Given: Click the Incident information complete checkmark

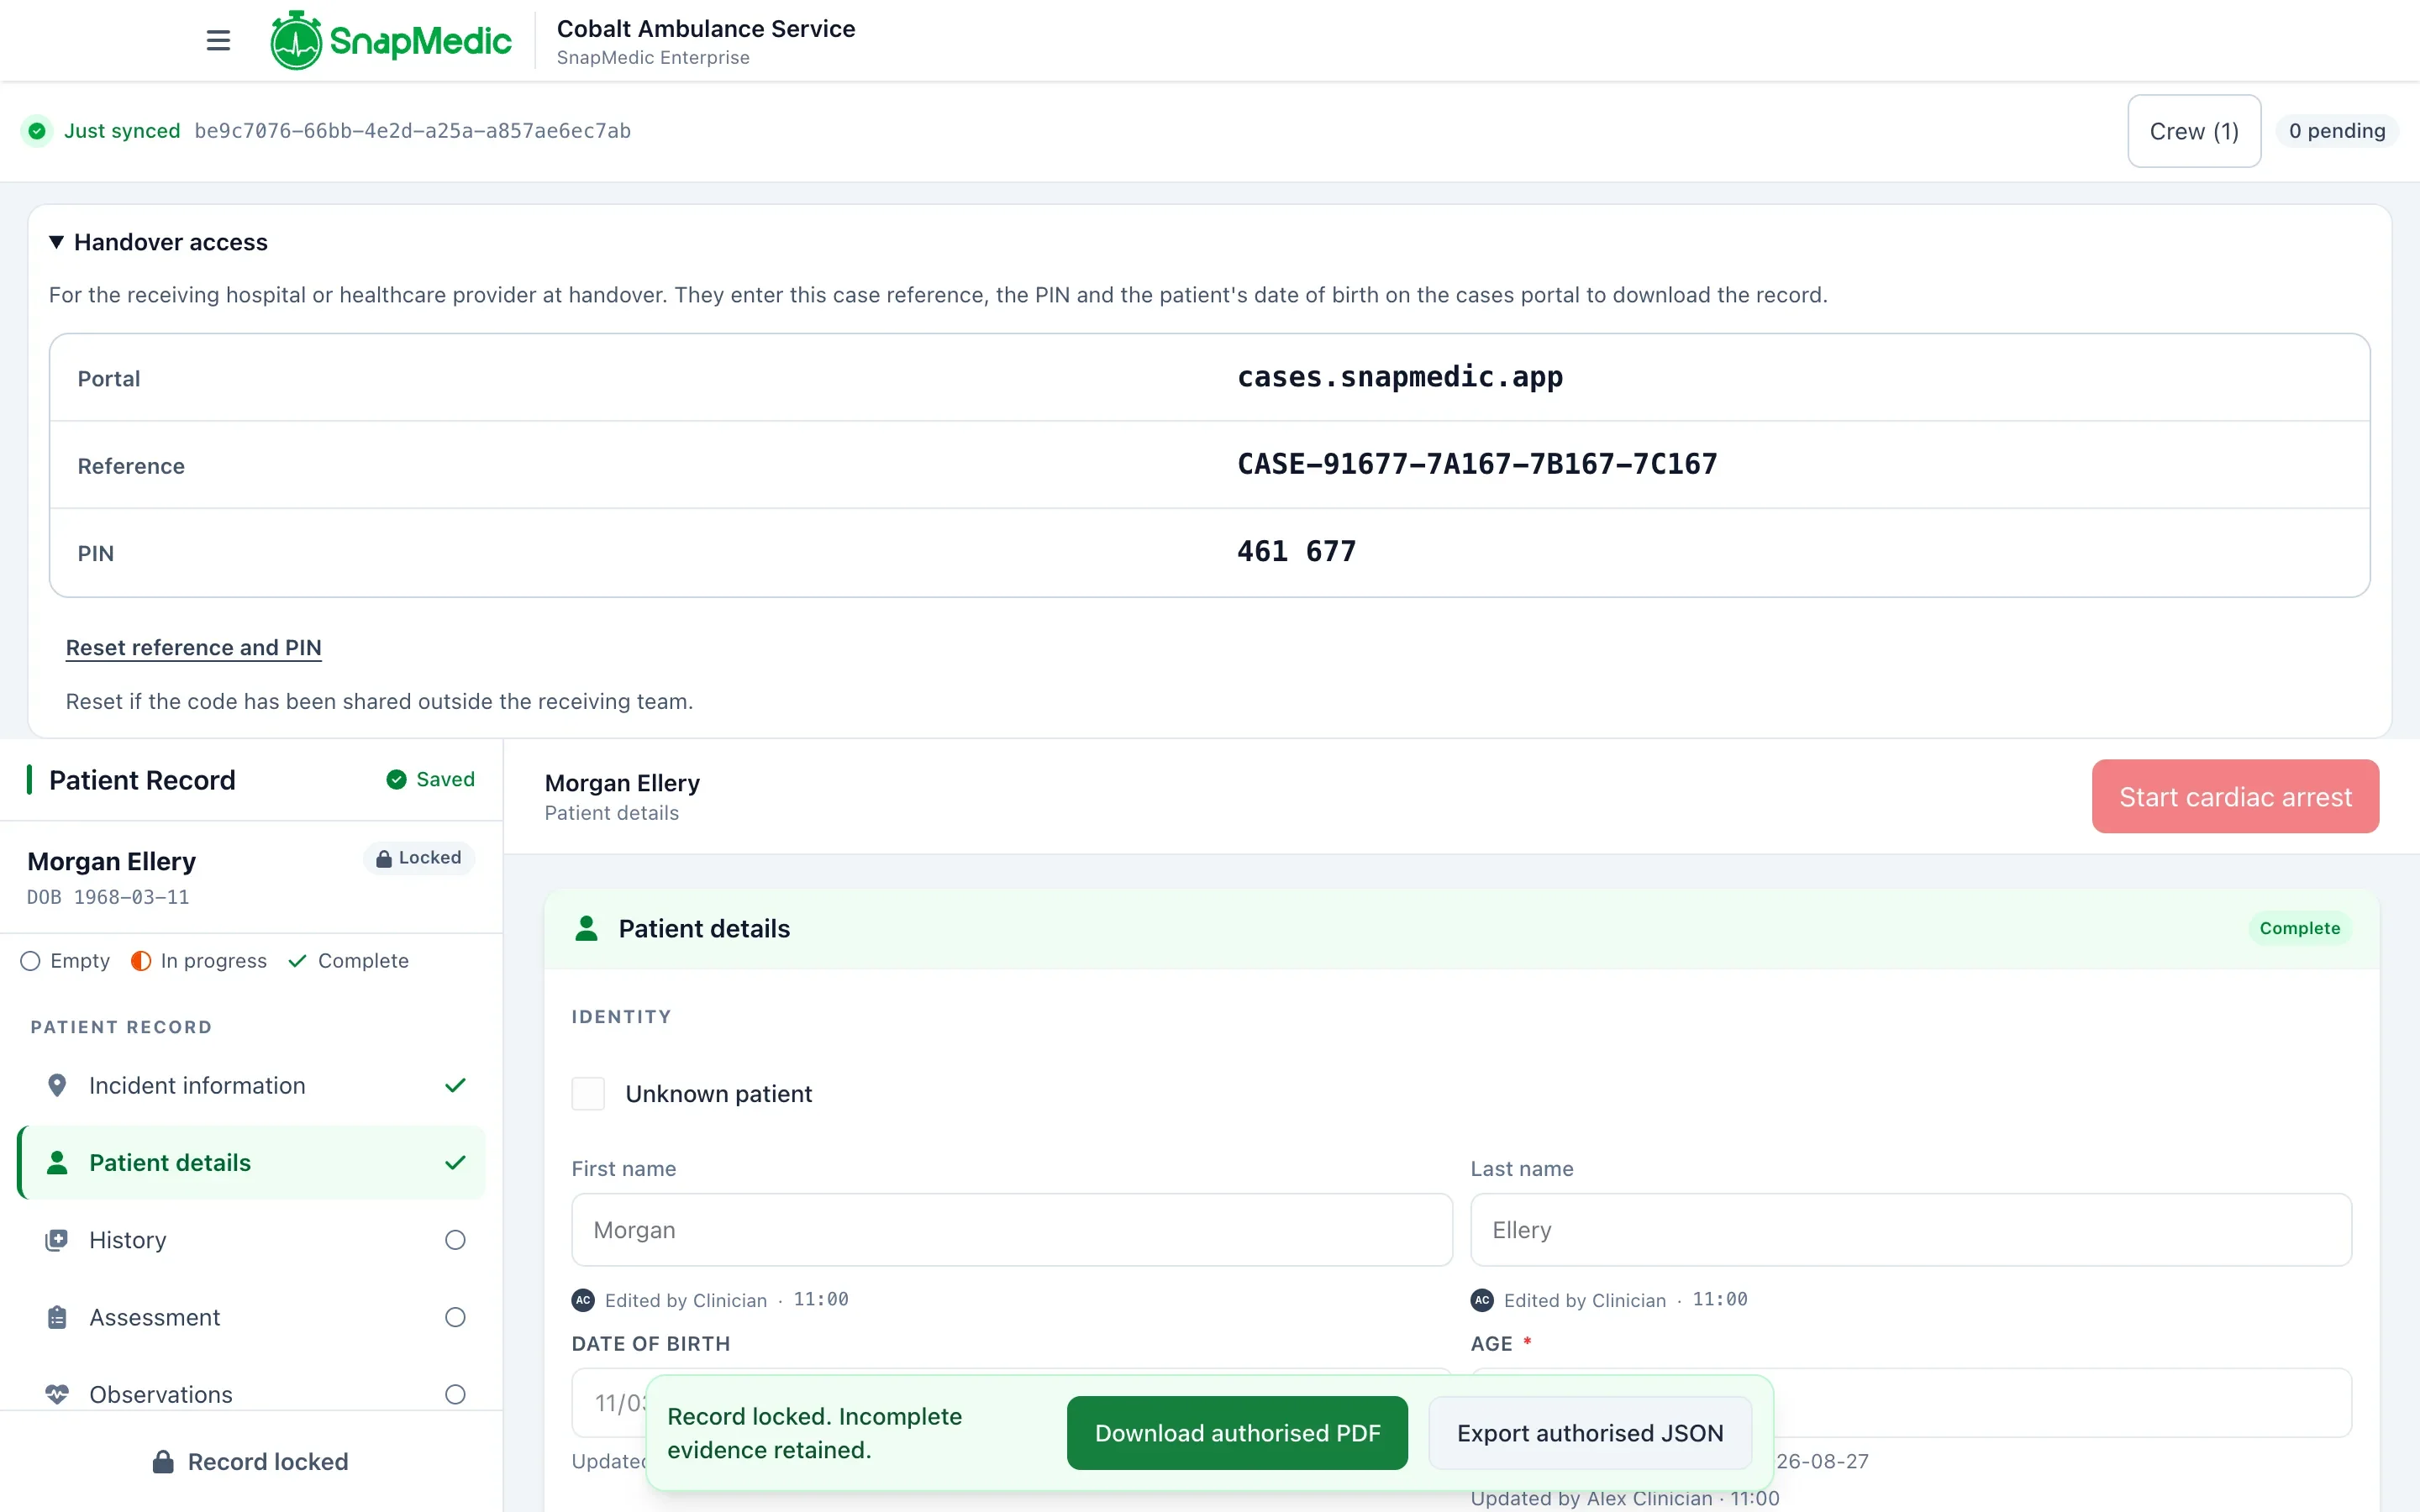Looking at the screenshot, I should pos(455,1085).
